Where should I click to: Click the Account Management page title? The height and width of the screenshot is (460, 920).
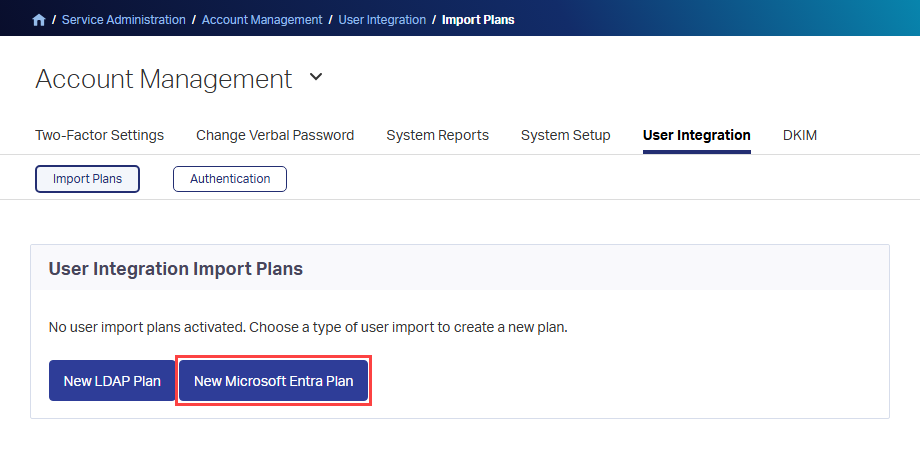point(164,79)
